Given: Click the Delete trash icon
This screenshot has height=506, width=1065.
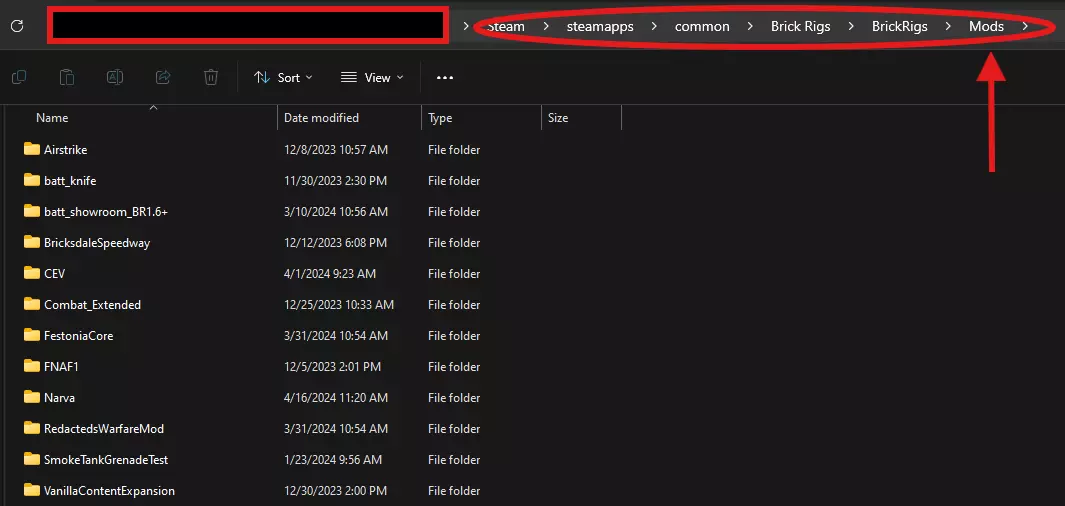Looking at the screenshot, I should point(211,77).
